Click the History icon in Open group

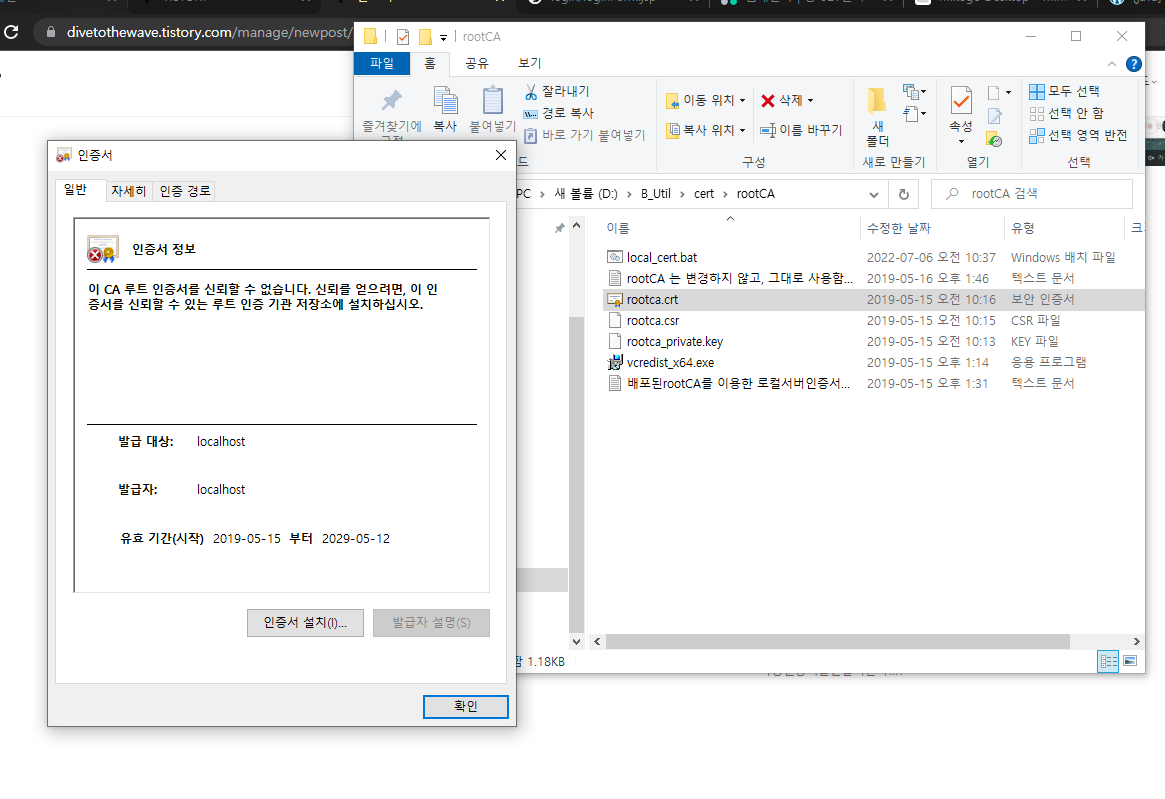point(994,139)
